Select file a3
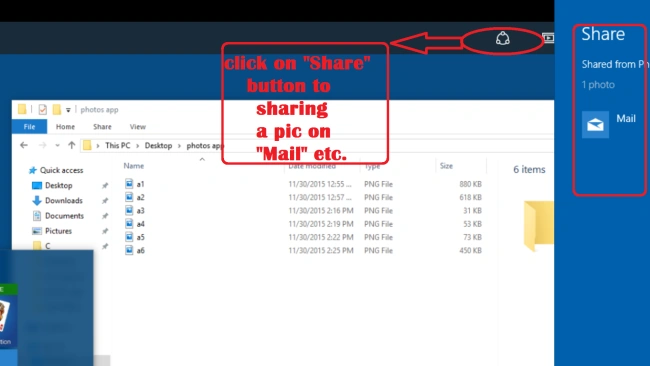Image resolution: width=650 pixels, height=366 pixels. [x=141, y=211]
